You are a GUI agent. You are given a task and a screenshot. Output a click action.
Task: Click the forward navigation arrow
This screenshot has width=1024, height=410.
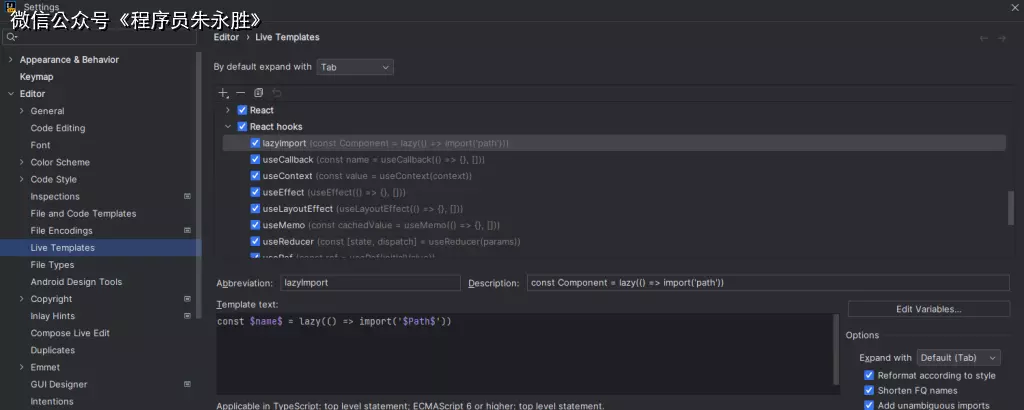click(1003, 38)
